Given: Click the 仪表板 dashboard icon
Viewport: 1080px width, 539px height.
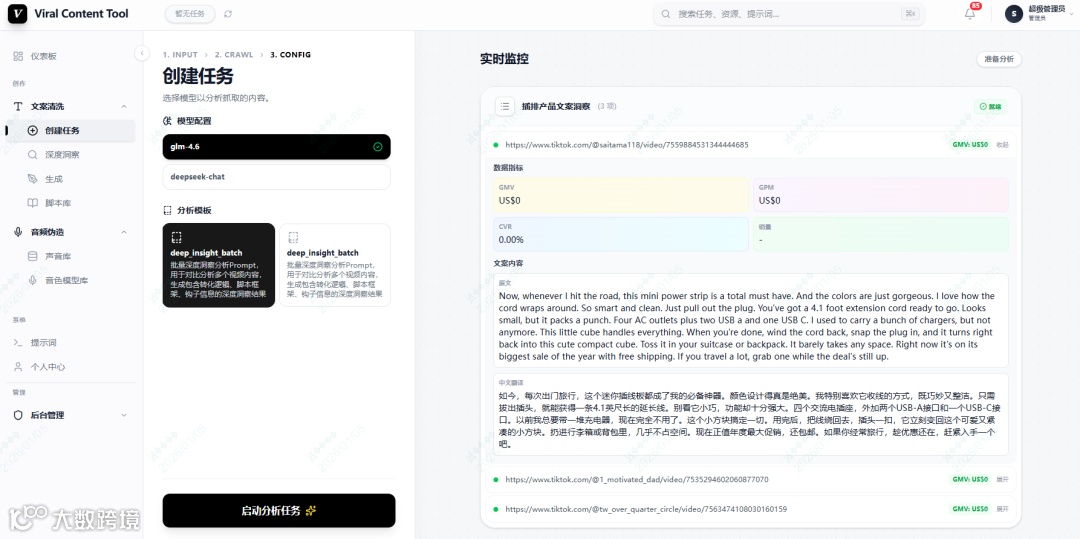Looking at the screenshot, I should pos(18,56).
